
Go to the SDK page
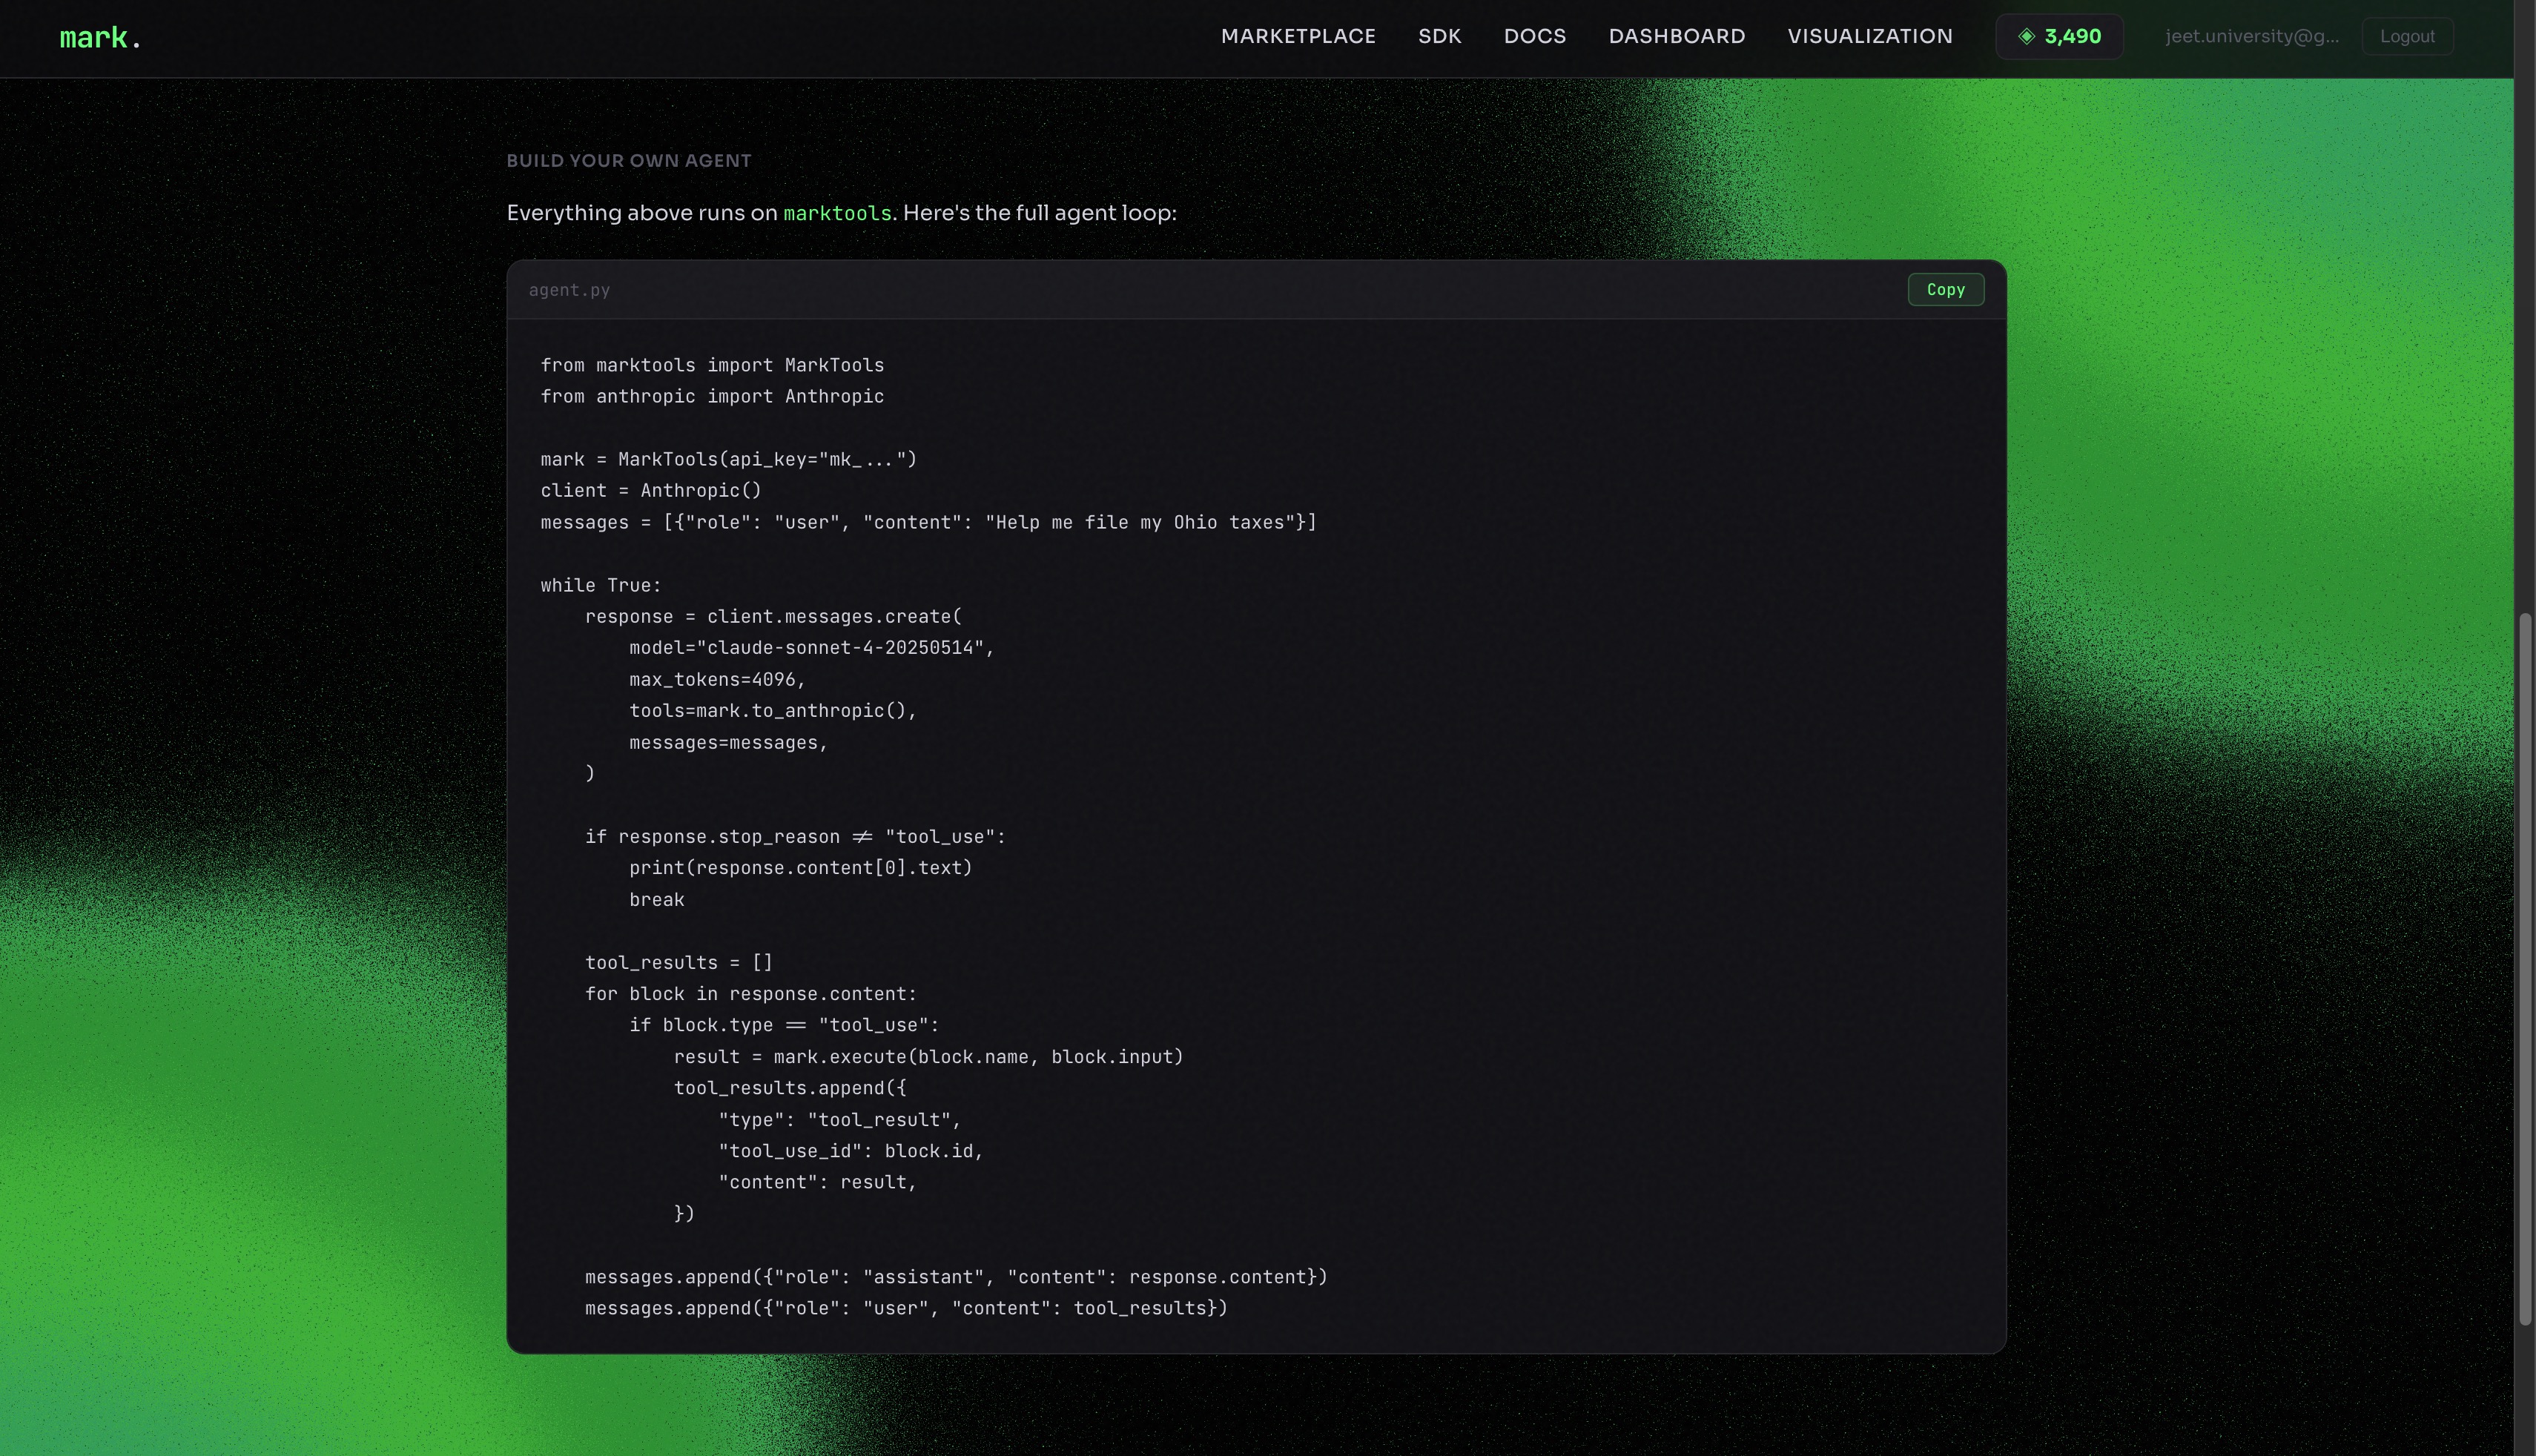pos(1439,37)
